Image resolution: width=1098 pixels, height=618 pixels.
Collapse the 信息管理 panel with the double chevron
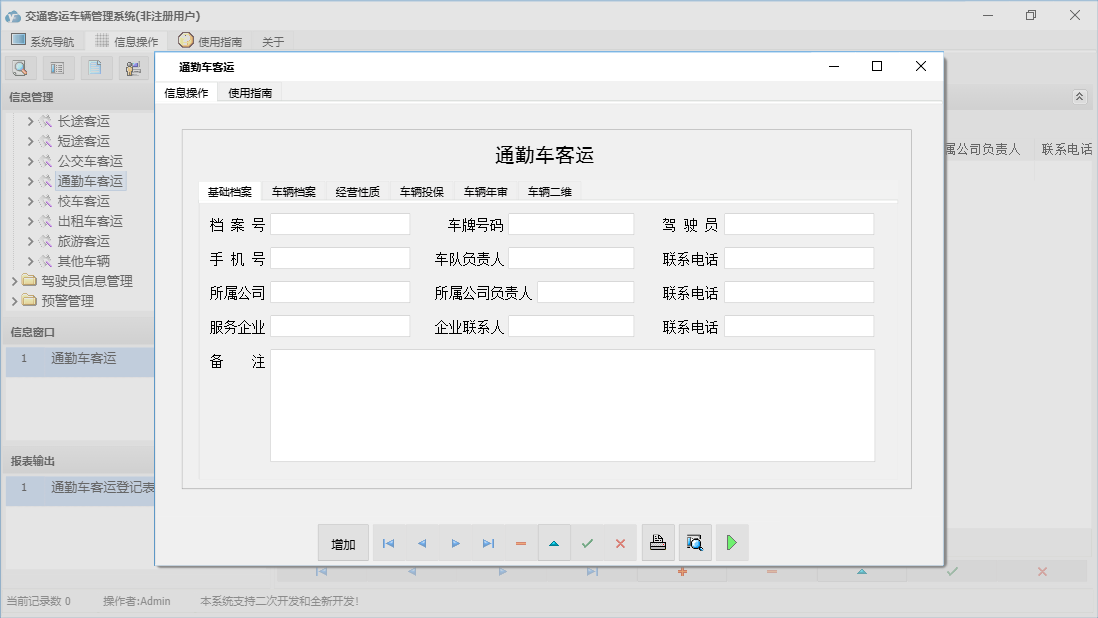pyautogui.click(x=1079, y=97)
